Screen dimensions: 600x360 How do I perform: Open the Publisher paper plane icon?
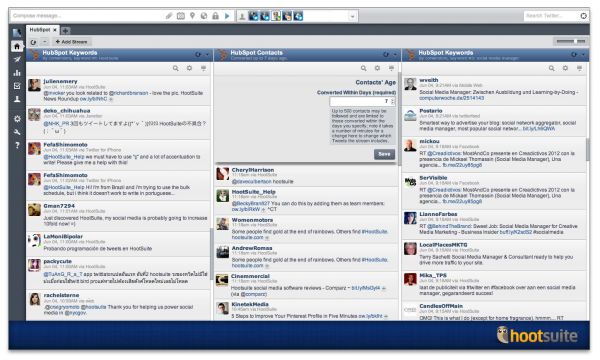coord(17,59)
